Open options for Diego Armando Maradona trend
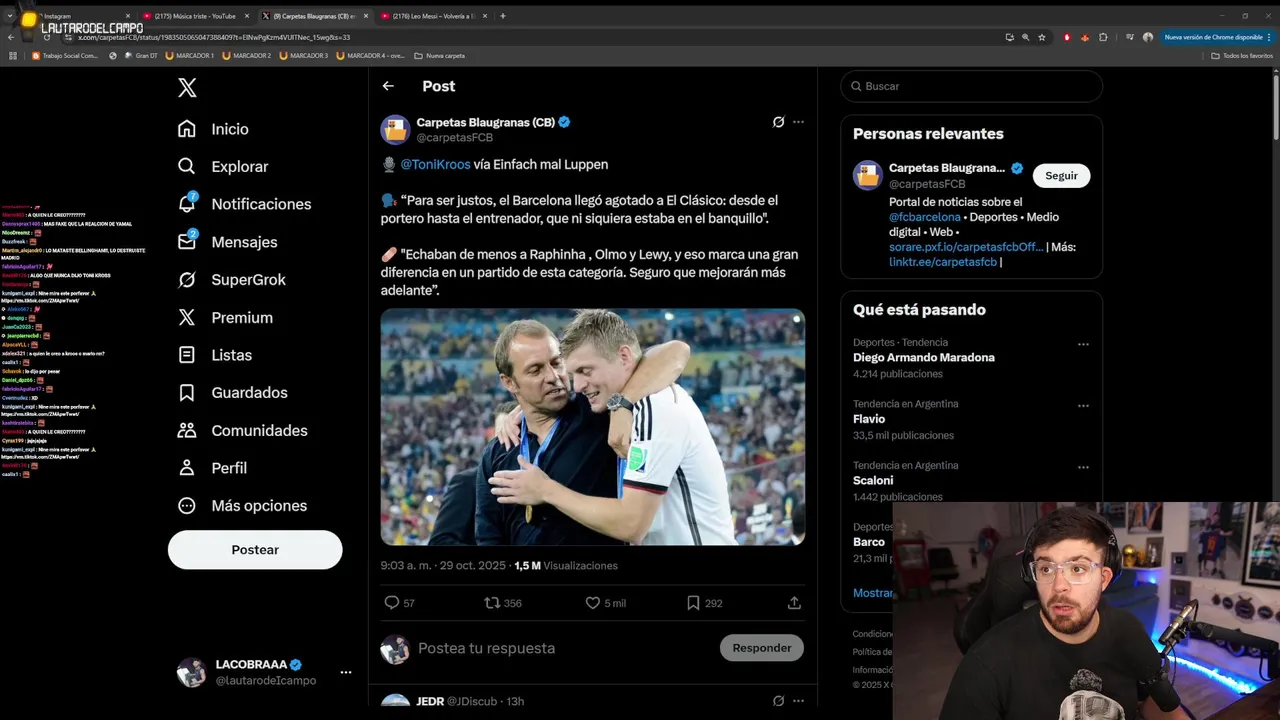 coord(1083,344)
